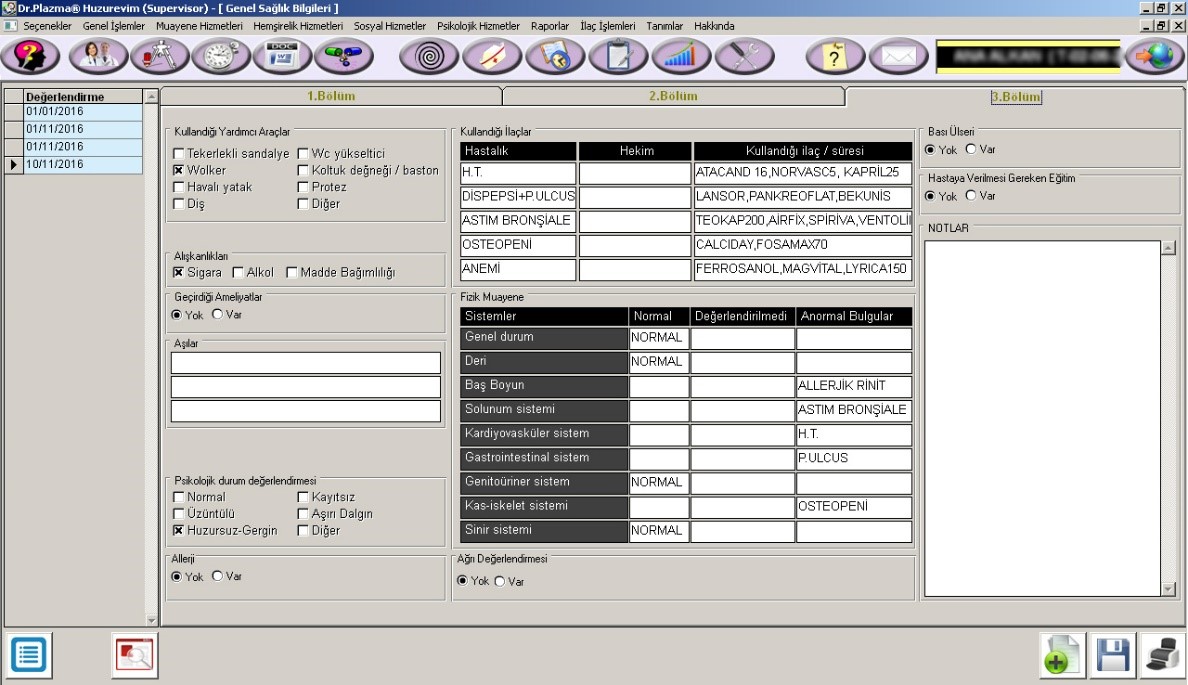
Task: Enable the Havalı yatak checkbox
Action: click(179, 186)
